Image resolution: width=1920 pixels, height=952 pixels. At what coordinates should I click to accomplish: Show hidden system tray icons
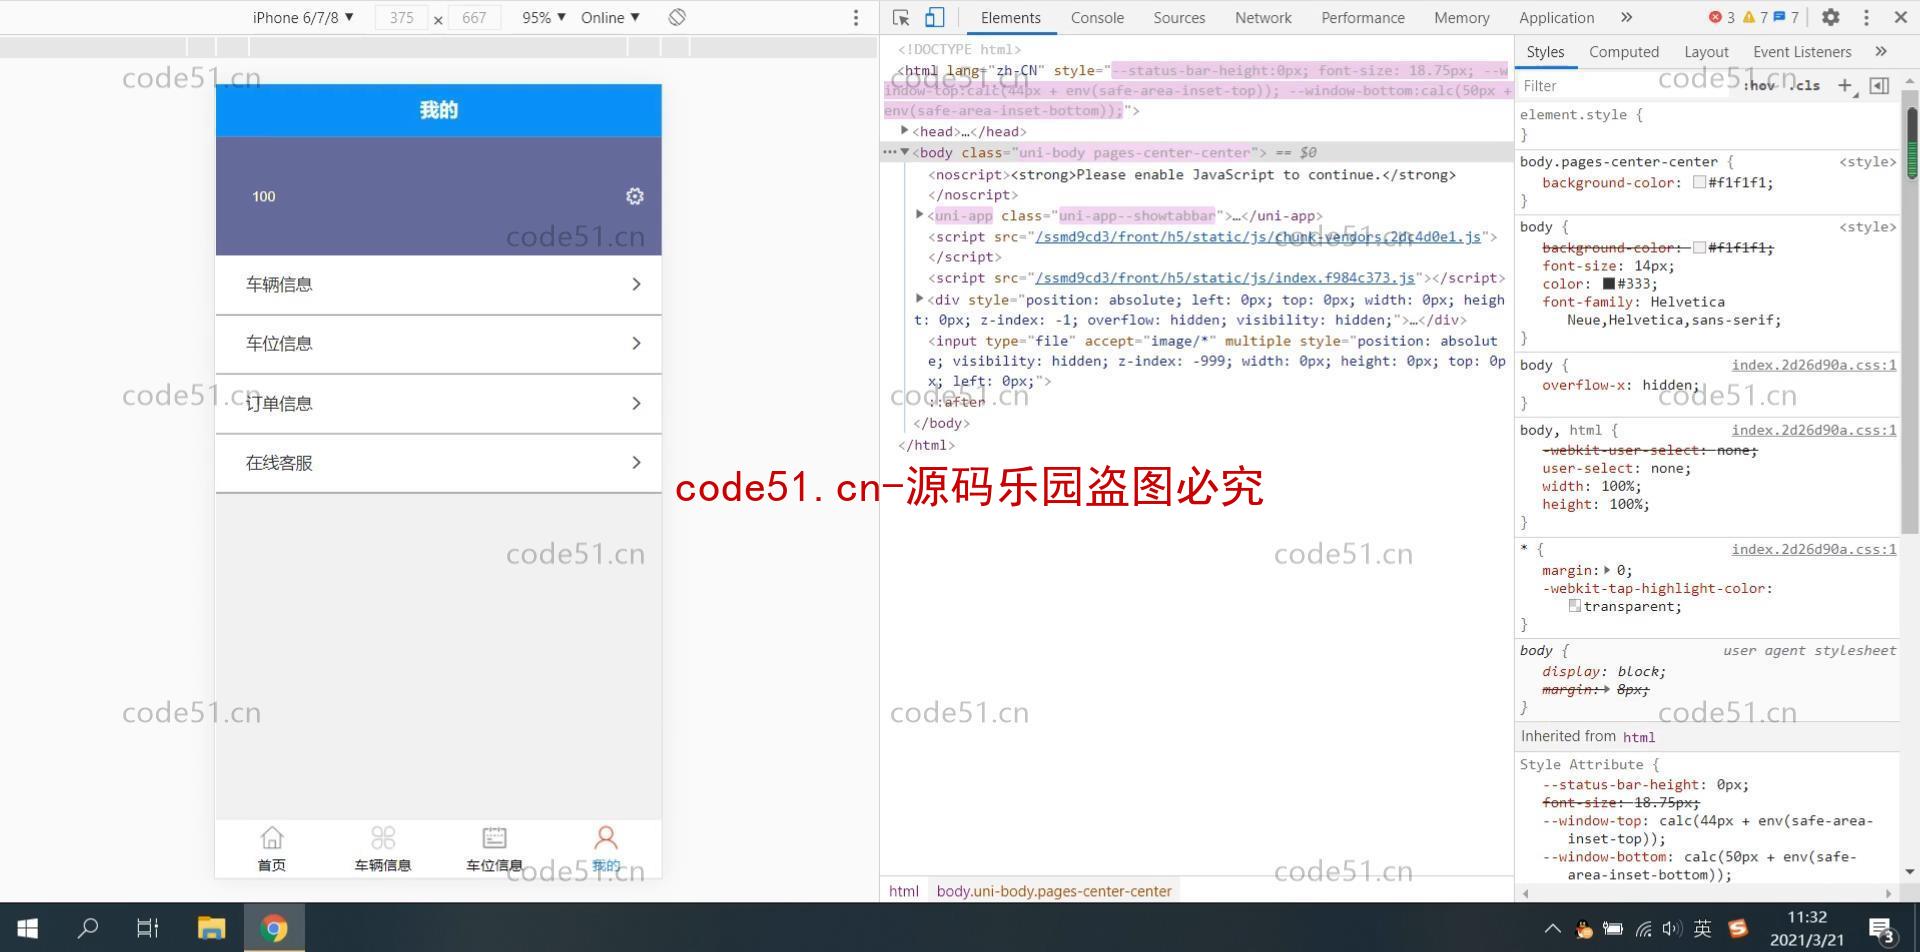1552,928
